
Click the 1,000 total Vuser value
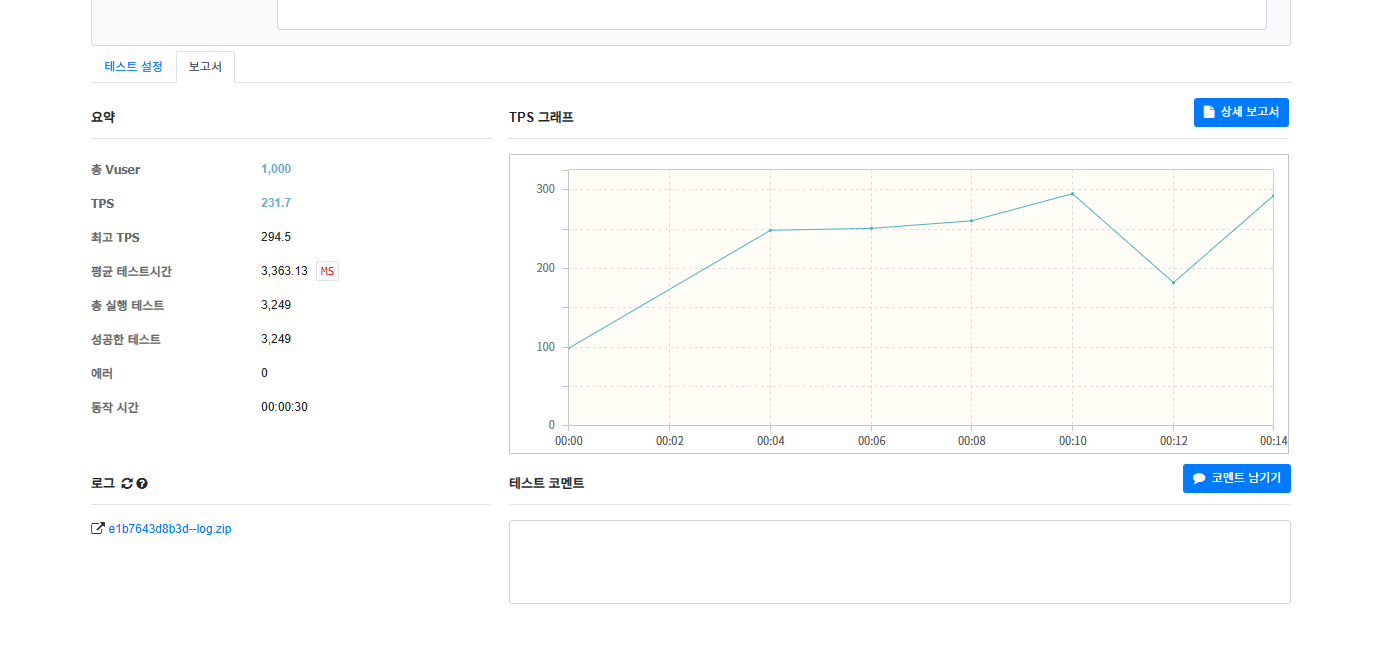pos(276,169)
